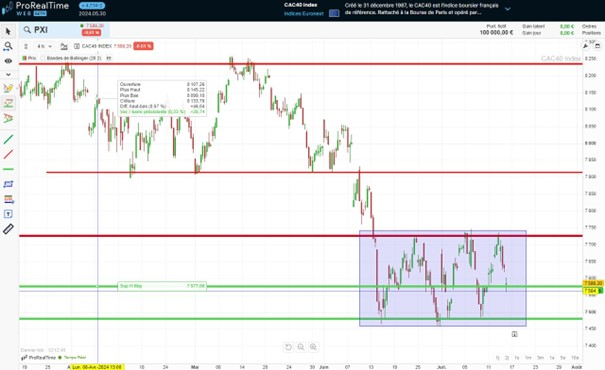Image resolution: width=605 pixels, height=370 pixels.
Task: Toggle the eye visibility icon in sidebar
Action: click(x=8, y=61)
